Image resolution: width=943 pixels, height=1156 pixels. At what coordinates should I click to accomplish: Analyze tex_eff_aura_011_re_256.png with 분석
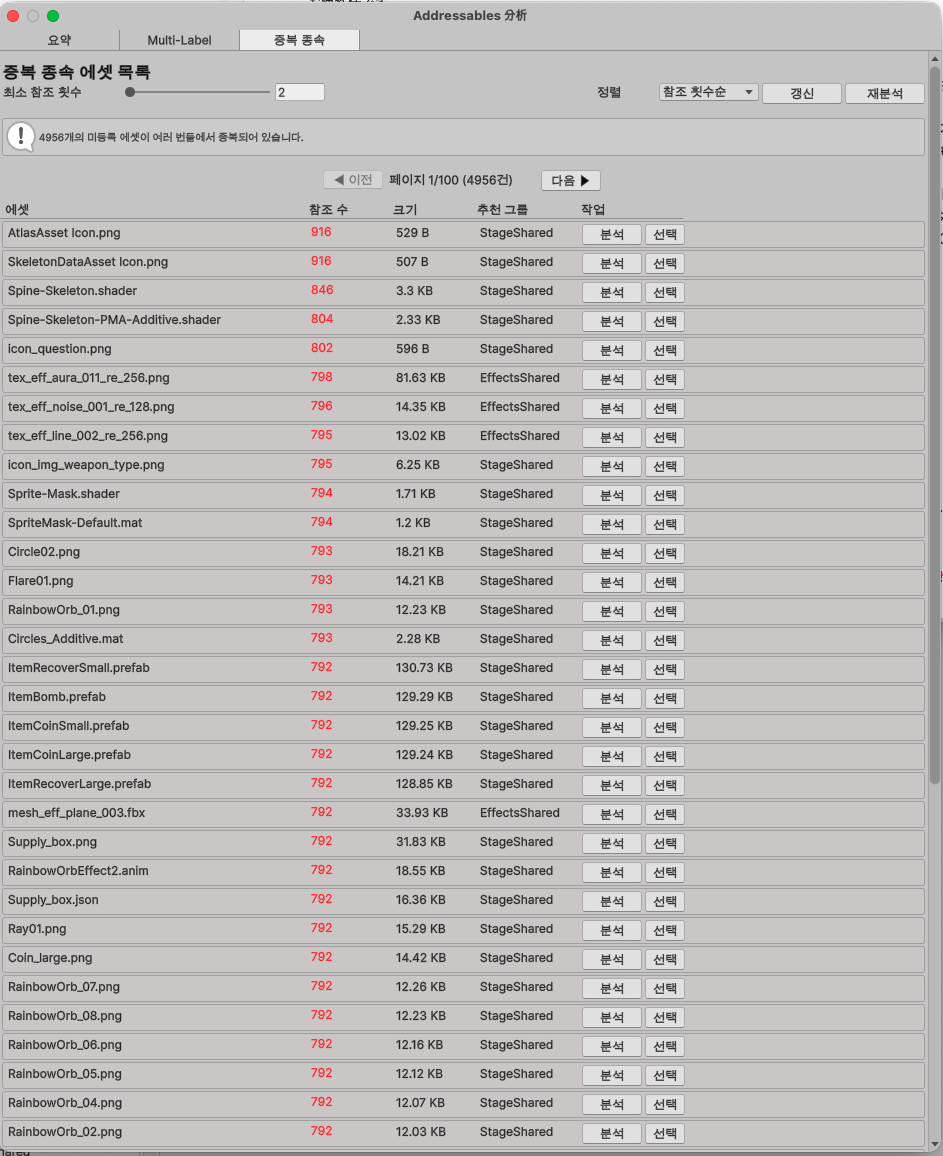[611, 379]
